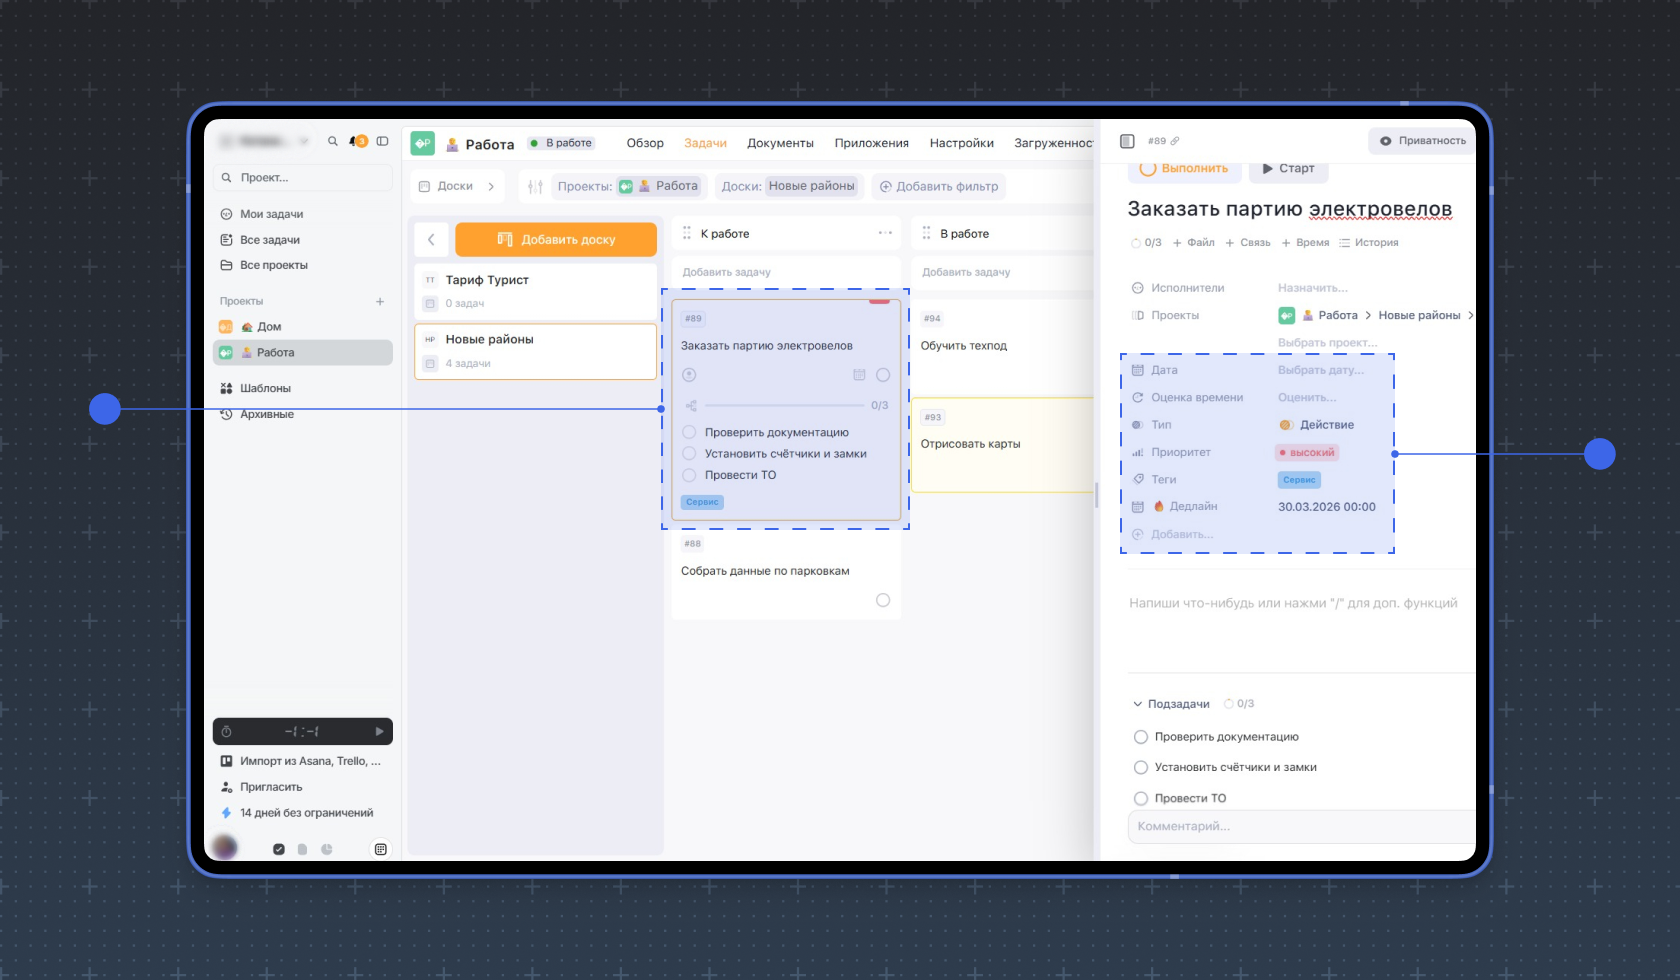This screenshot has height=980, width=1680.
Task: Expand the Доски breadcrumb chevron
Action: pyautogui.click(x=491, y=187)
